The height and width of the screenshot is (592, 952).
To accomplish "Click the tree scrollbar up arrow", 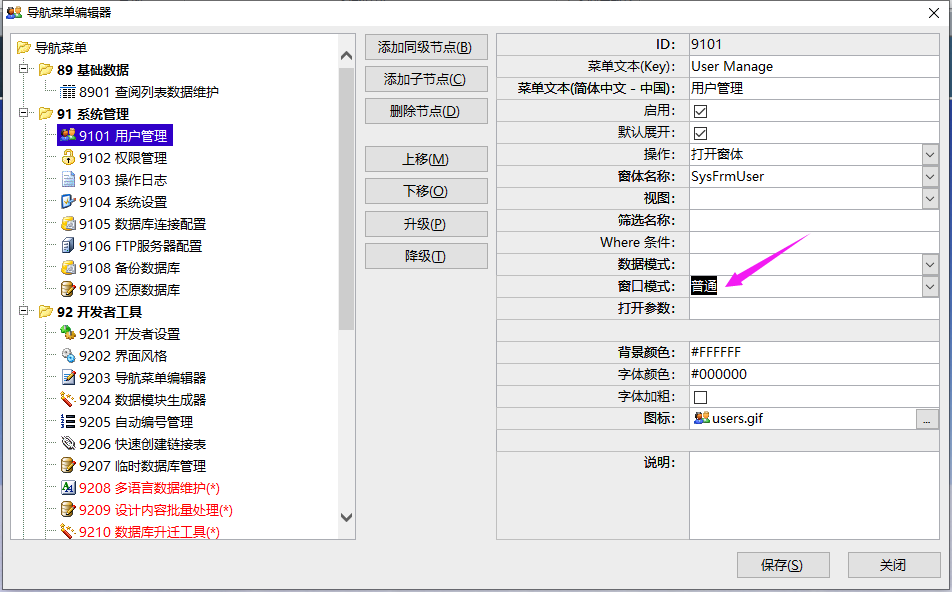I will (x=347, y=56).
